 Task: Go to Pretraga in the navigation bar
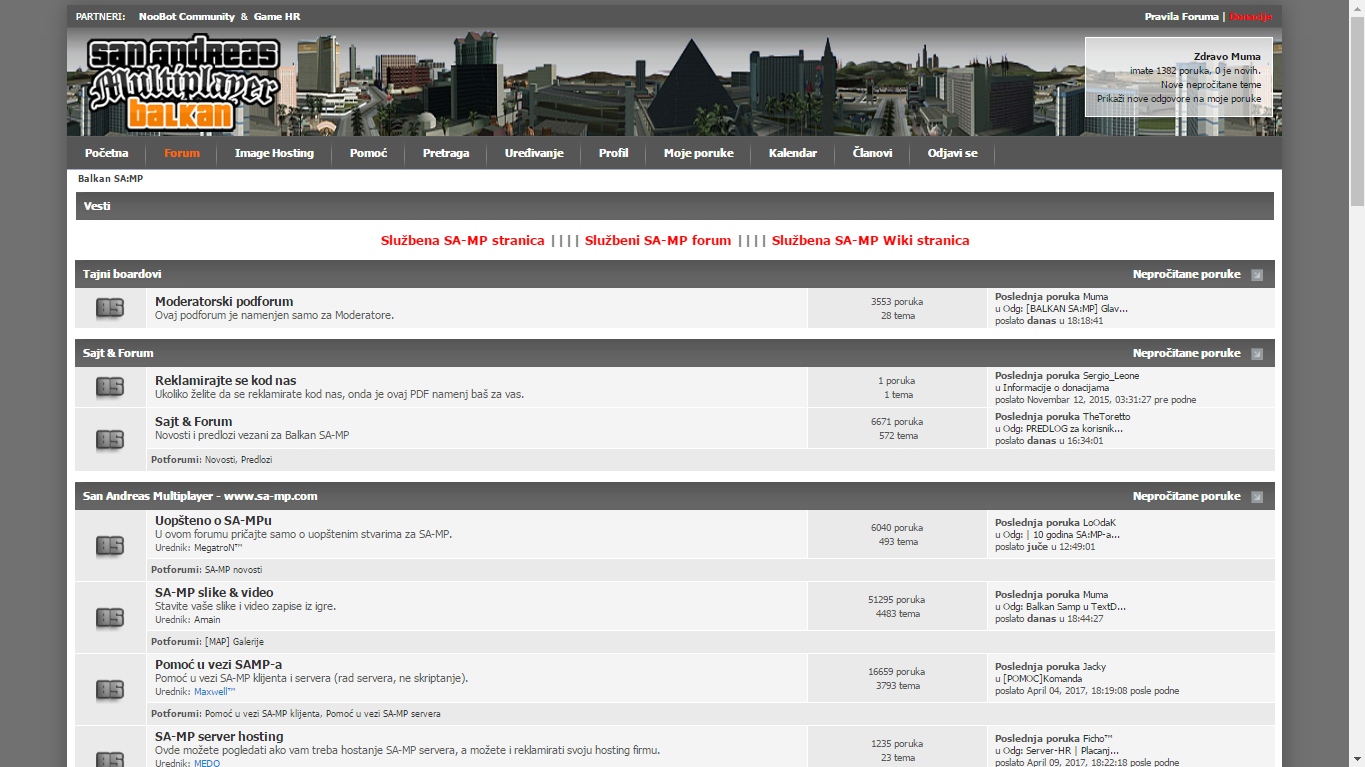pos(446,153)
